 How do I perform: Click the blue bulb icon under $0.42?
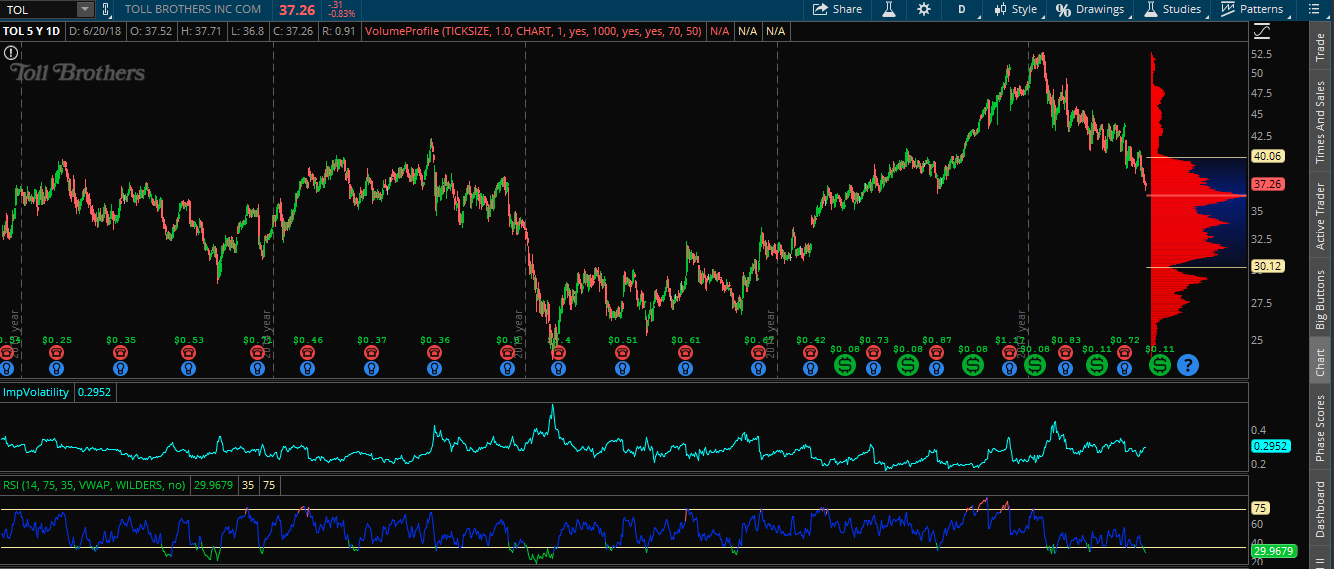pos(810,368)
